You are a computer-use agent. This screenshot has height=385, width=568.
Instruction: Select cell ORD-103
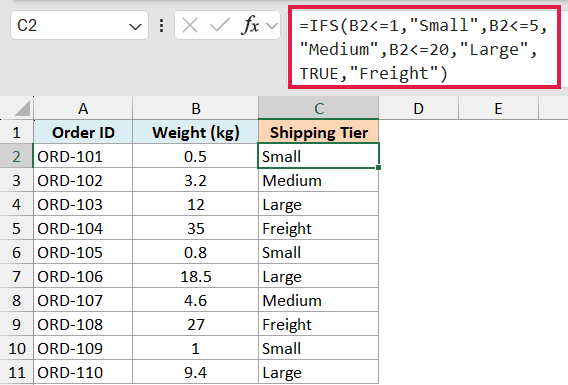tap(83, 204)
